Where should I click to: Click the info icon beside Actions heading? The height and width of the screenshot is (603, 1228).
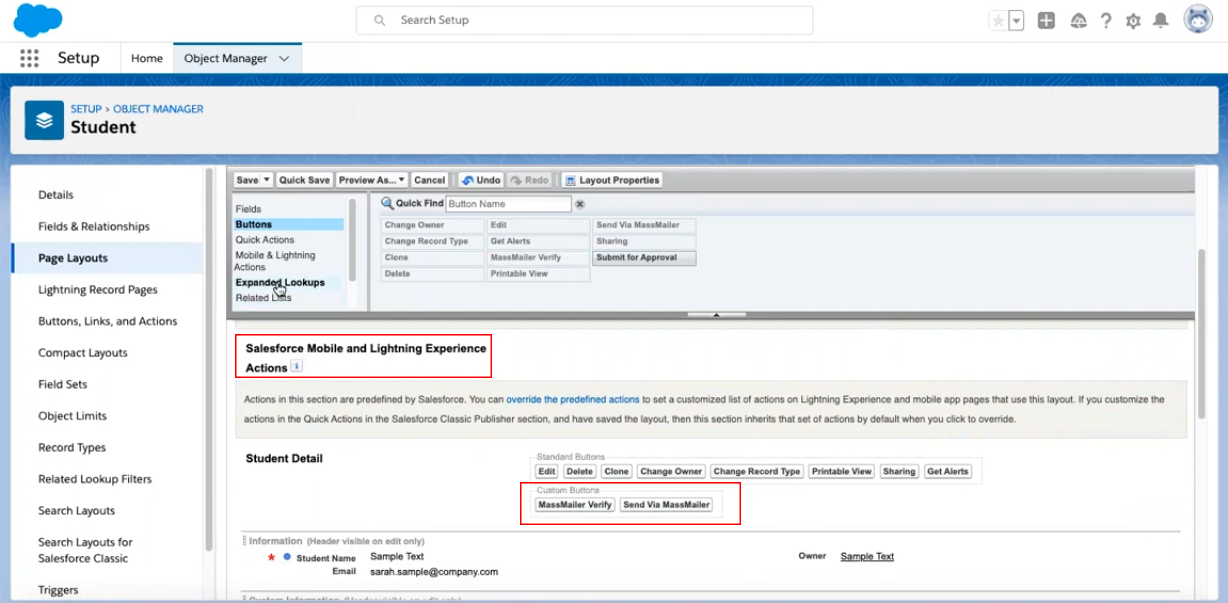click(x=297, y=368)
